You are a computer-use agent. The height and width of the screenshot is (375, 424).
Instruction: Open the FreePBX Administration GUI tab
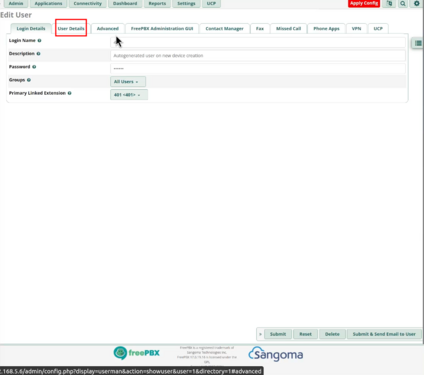coord(162,29)
